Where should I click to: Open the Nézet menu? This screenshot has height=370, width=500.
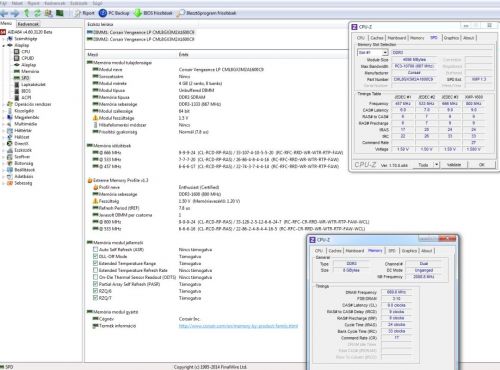tap(17, 3)
